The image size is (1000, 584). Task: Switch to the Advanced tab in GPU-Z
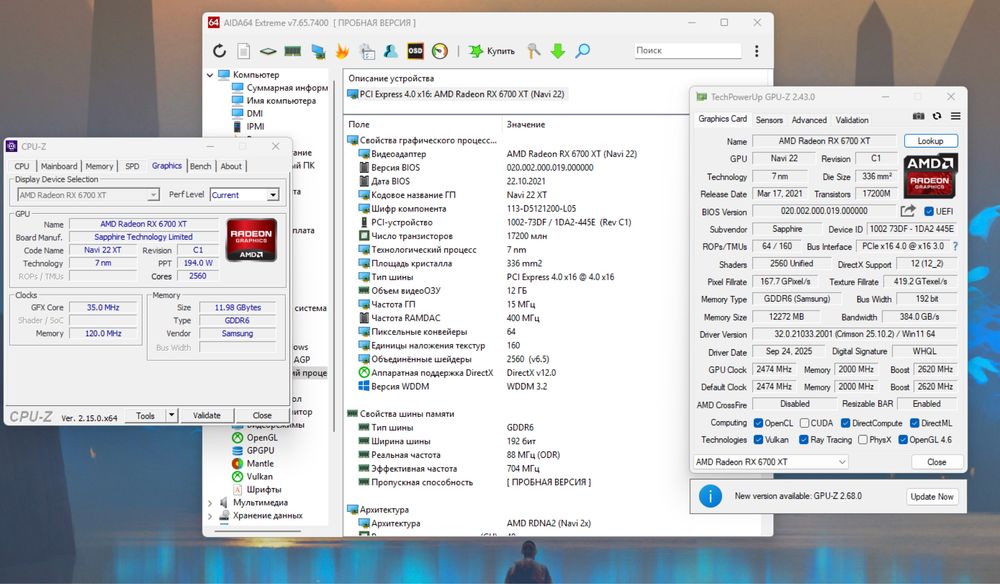[809, 120]
